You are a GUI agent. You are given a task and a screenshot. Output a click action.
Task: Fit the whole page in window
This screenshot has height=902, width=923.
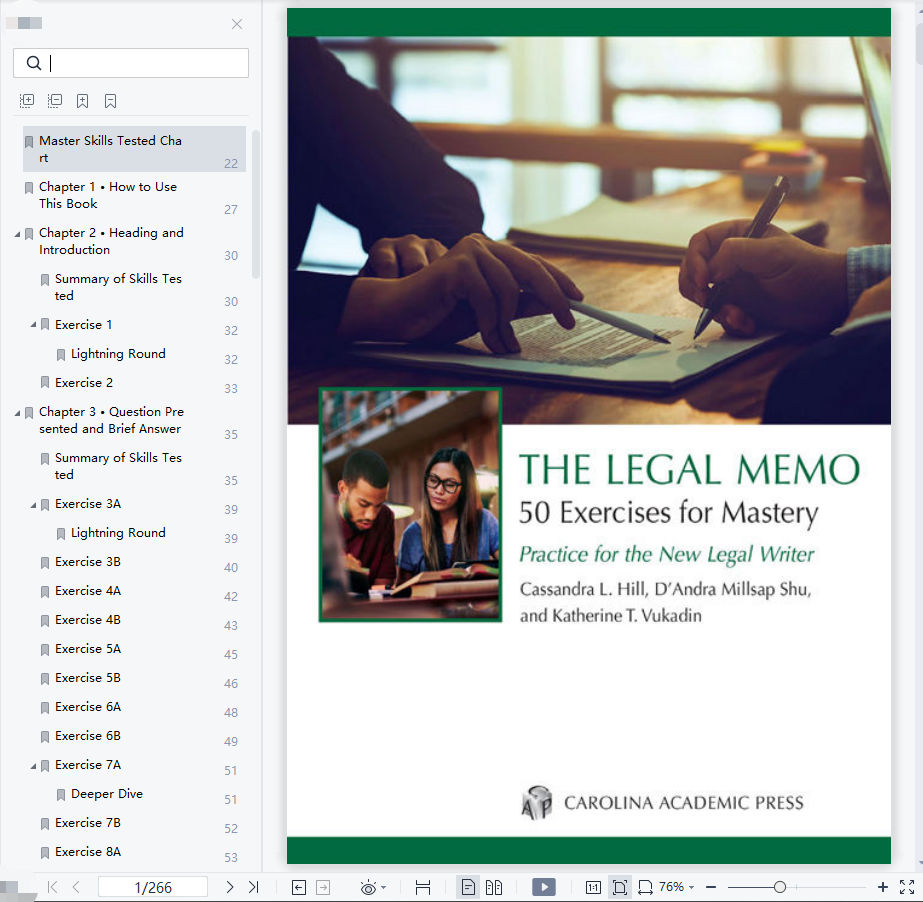point(620,887)
